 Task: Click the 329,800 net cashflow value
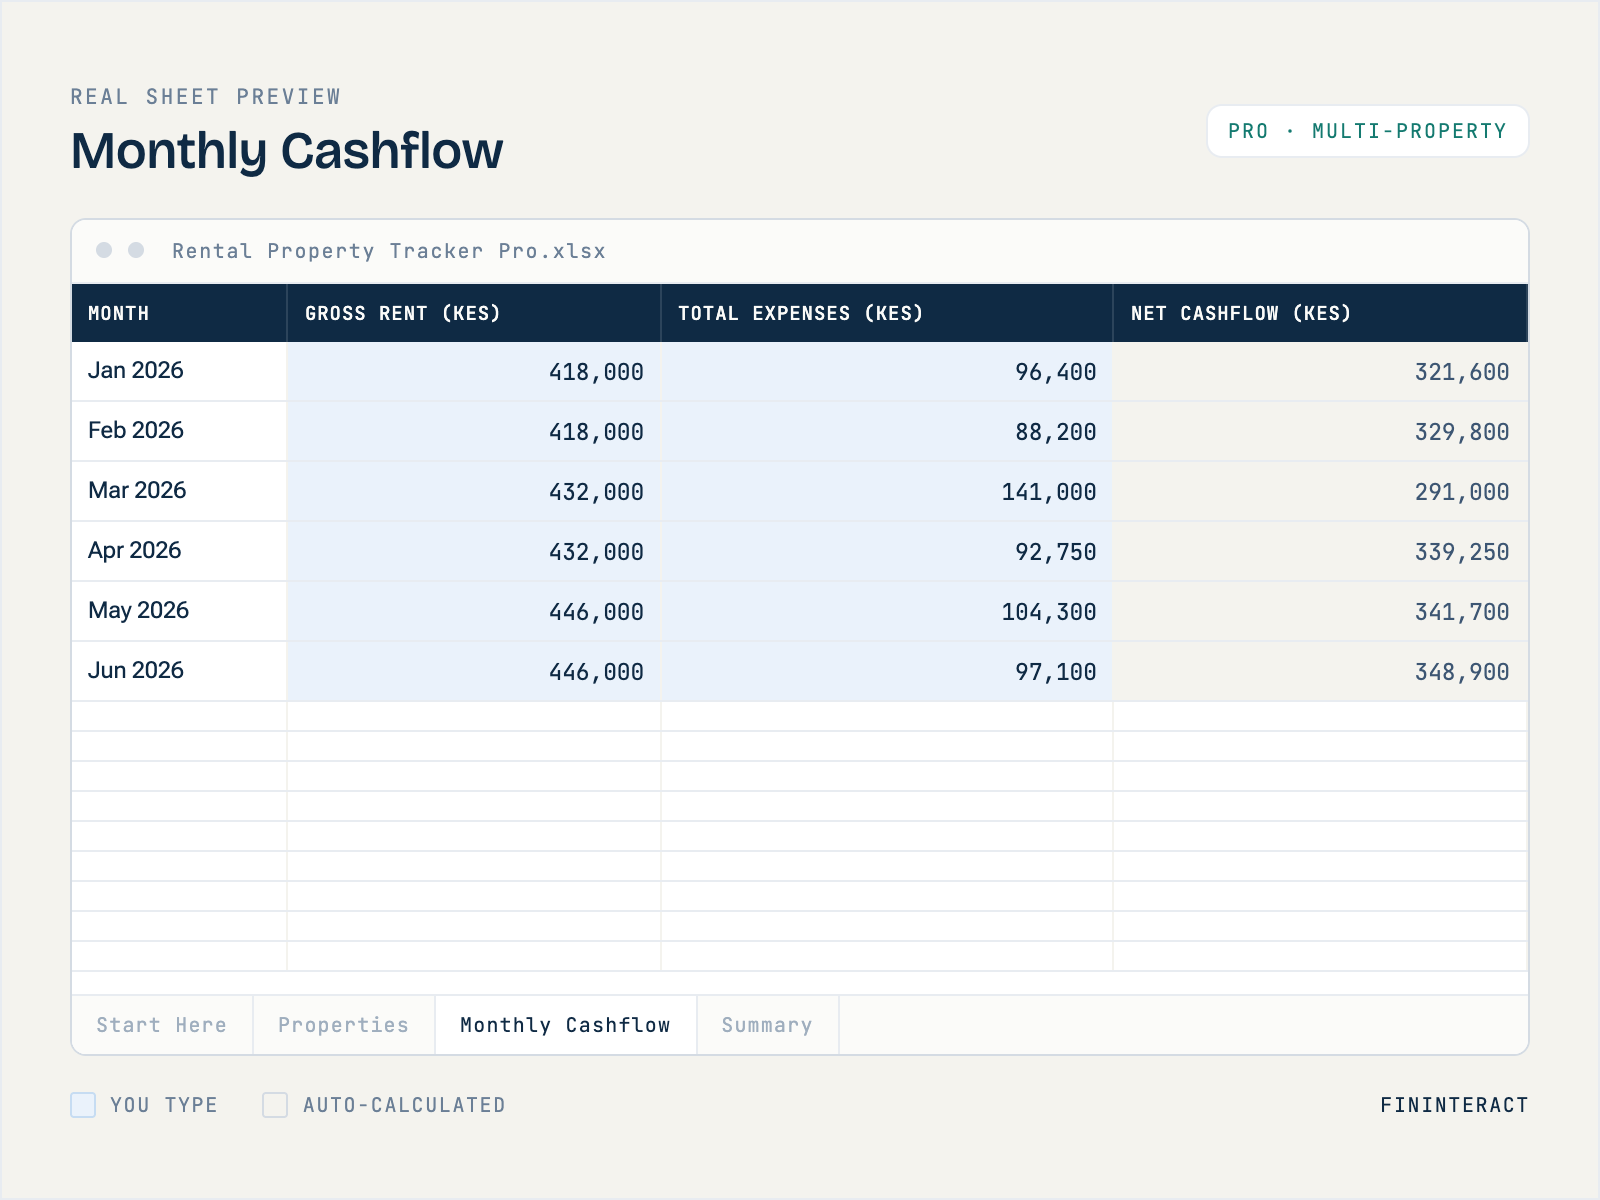[x=1462, y=432]
